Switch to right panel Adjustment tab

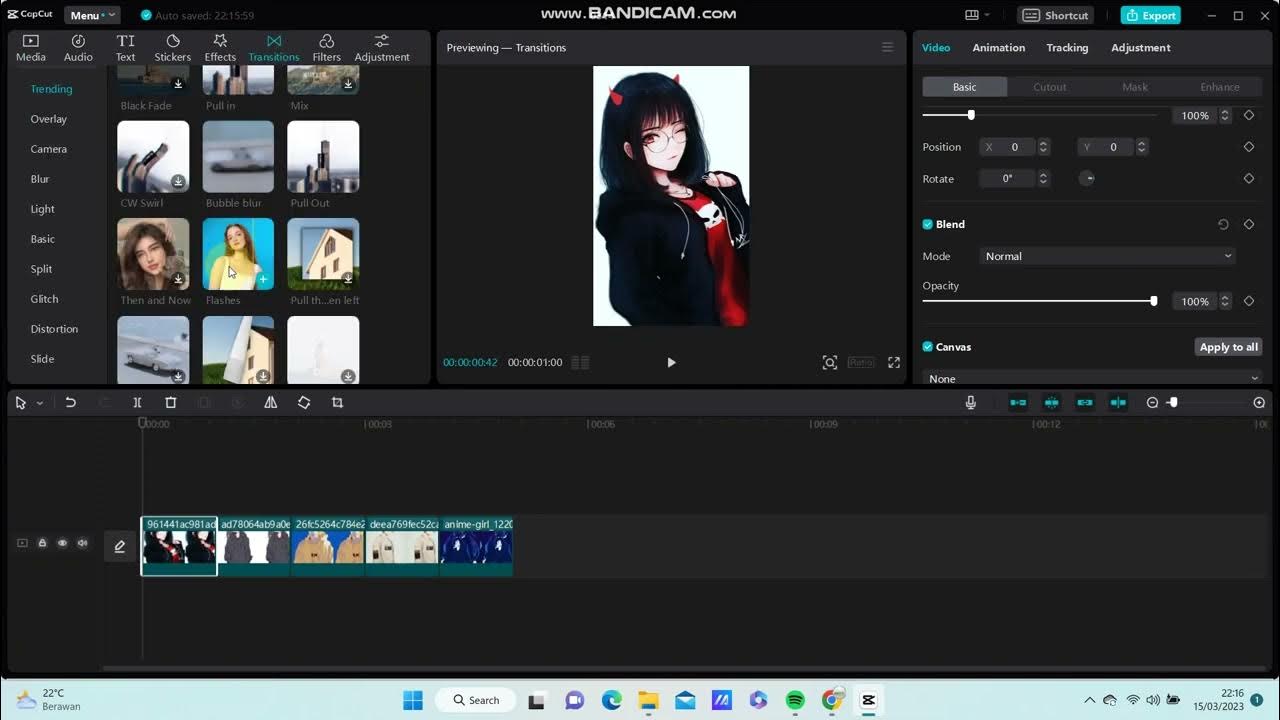pyautogui.click(x=1140, y=47)
